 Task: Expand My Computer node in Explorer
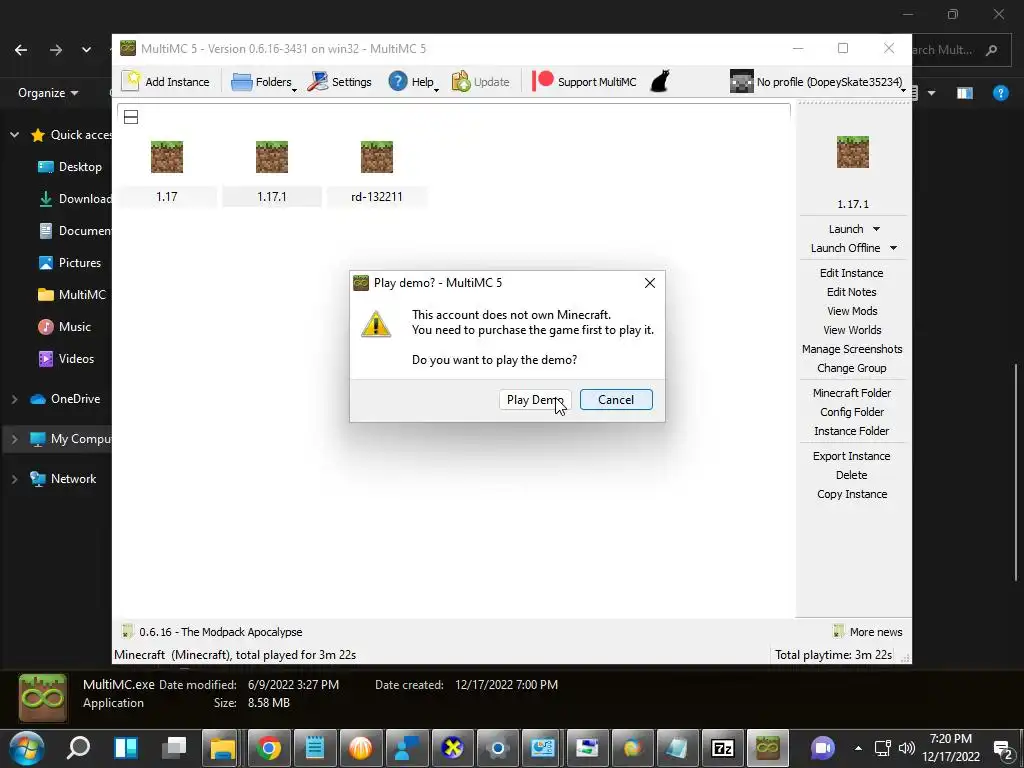tap(14, 439)
